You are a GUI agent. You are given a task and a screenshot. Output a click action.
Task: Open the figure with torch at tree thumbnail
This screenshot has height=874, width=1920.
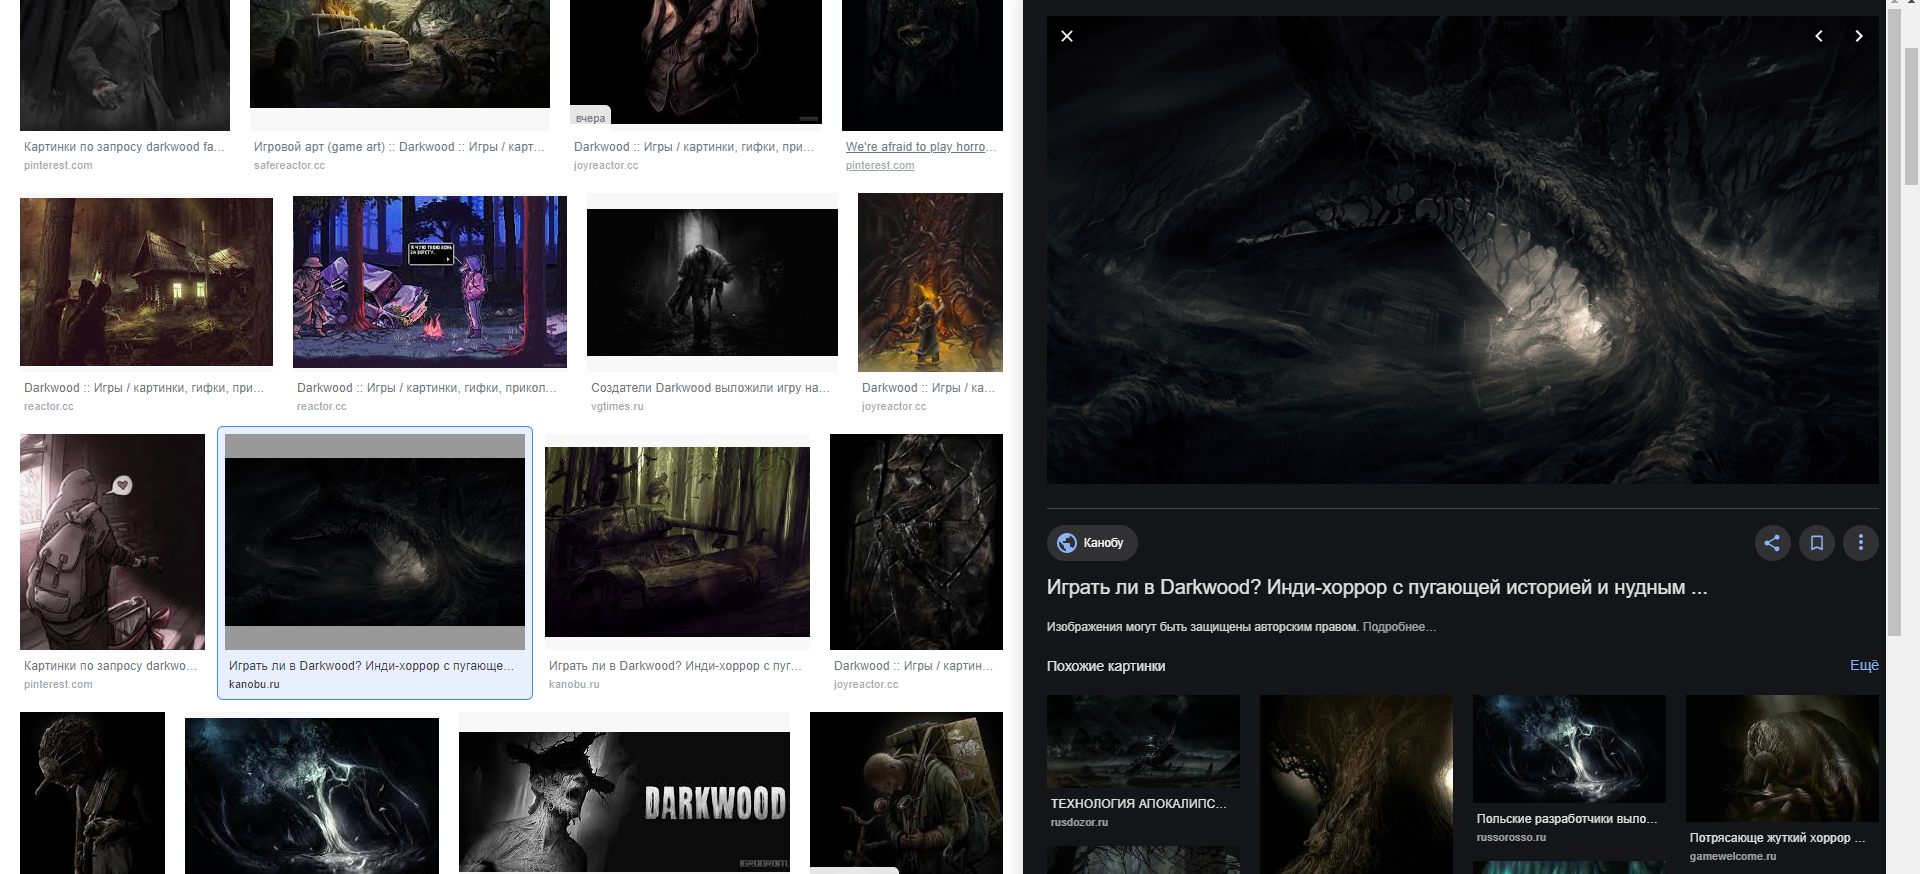(930, 282)
